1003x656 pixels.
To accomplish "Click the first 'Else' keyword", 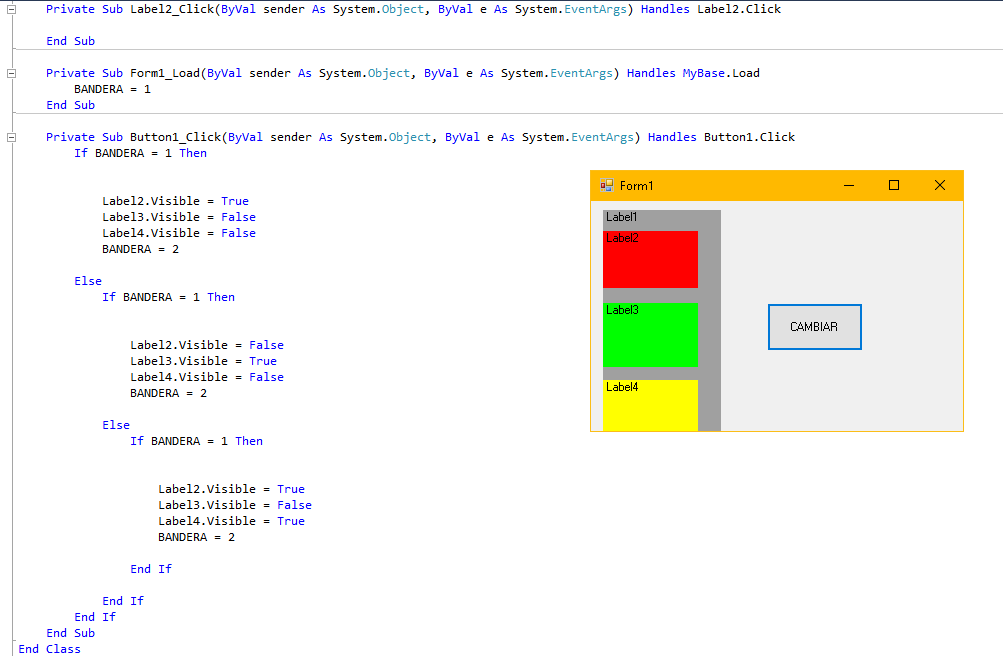I will [x=88, y=281].
